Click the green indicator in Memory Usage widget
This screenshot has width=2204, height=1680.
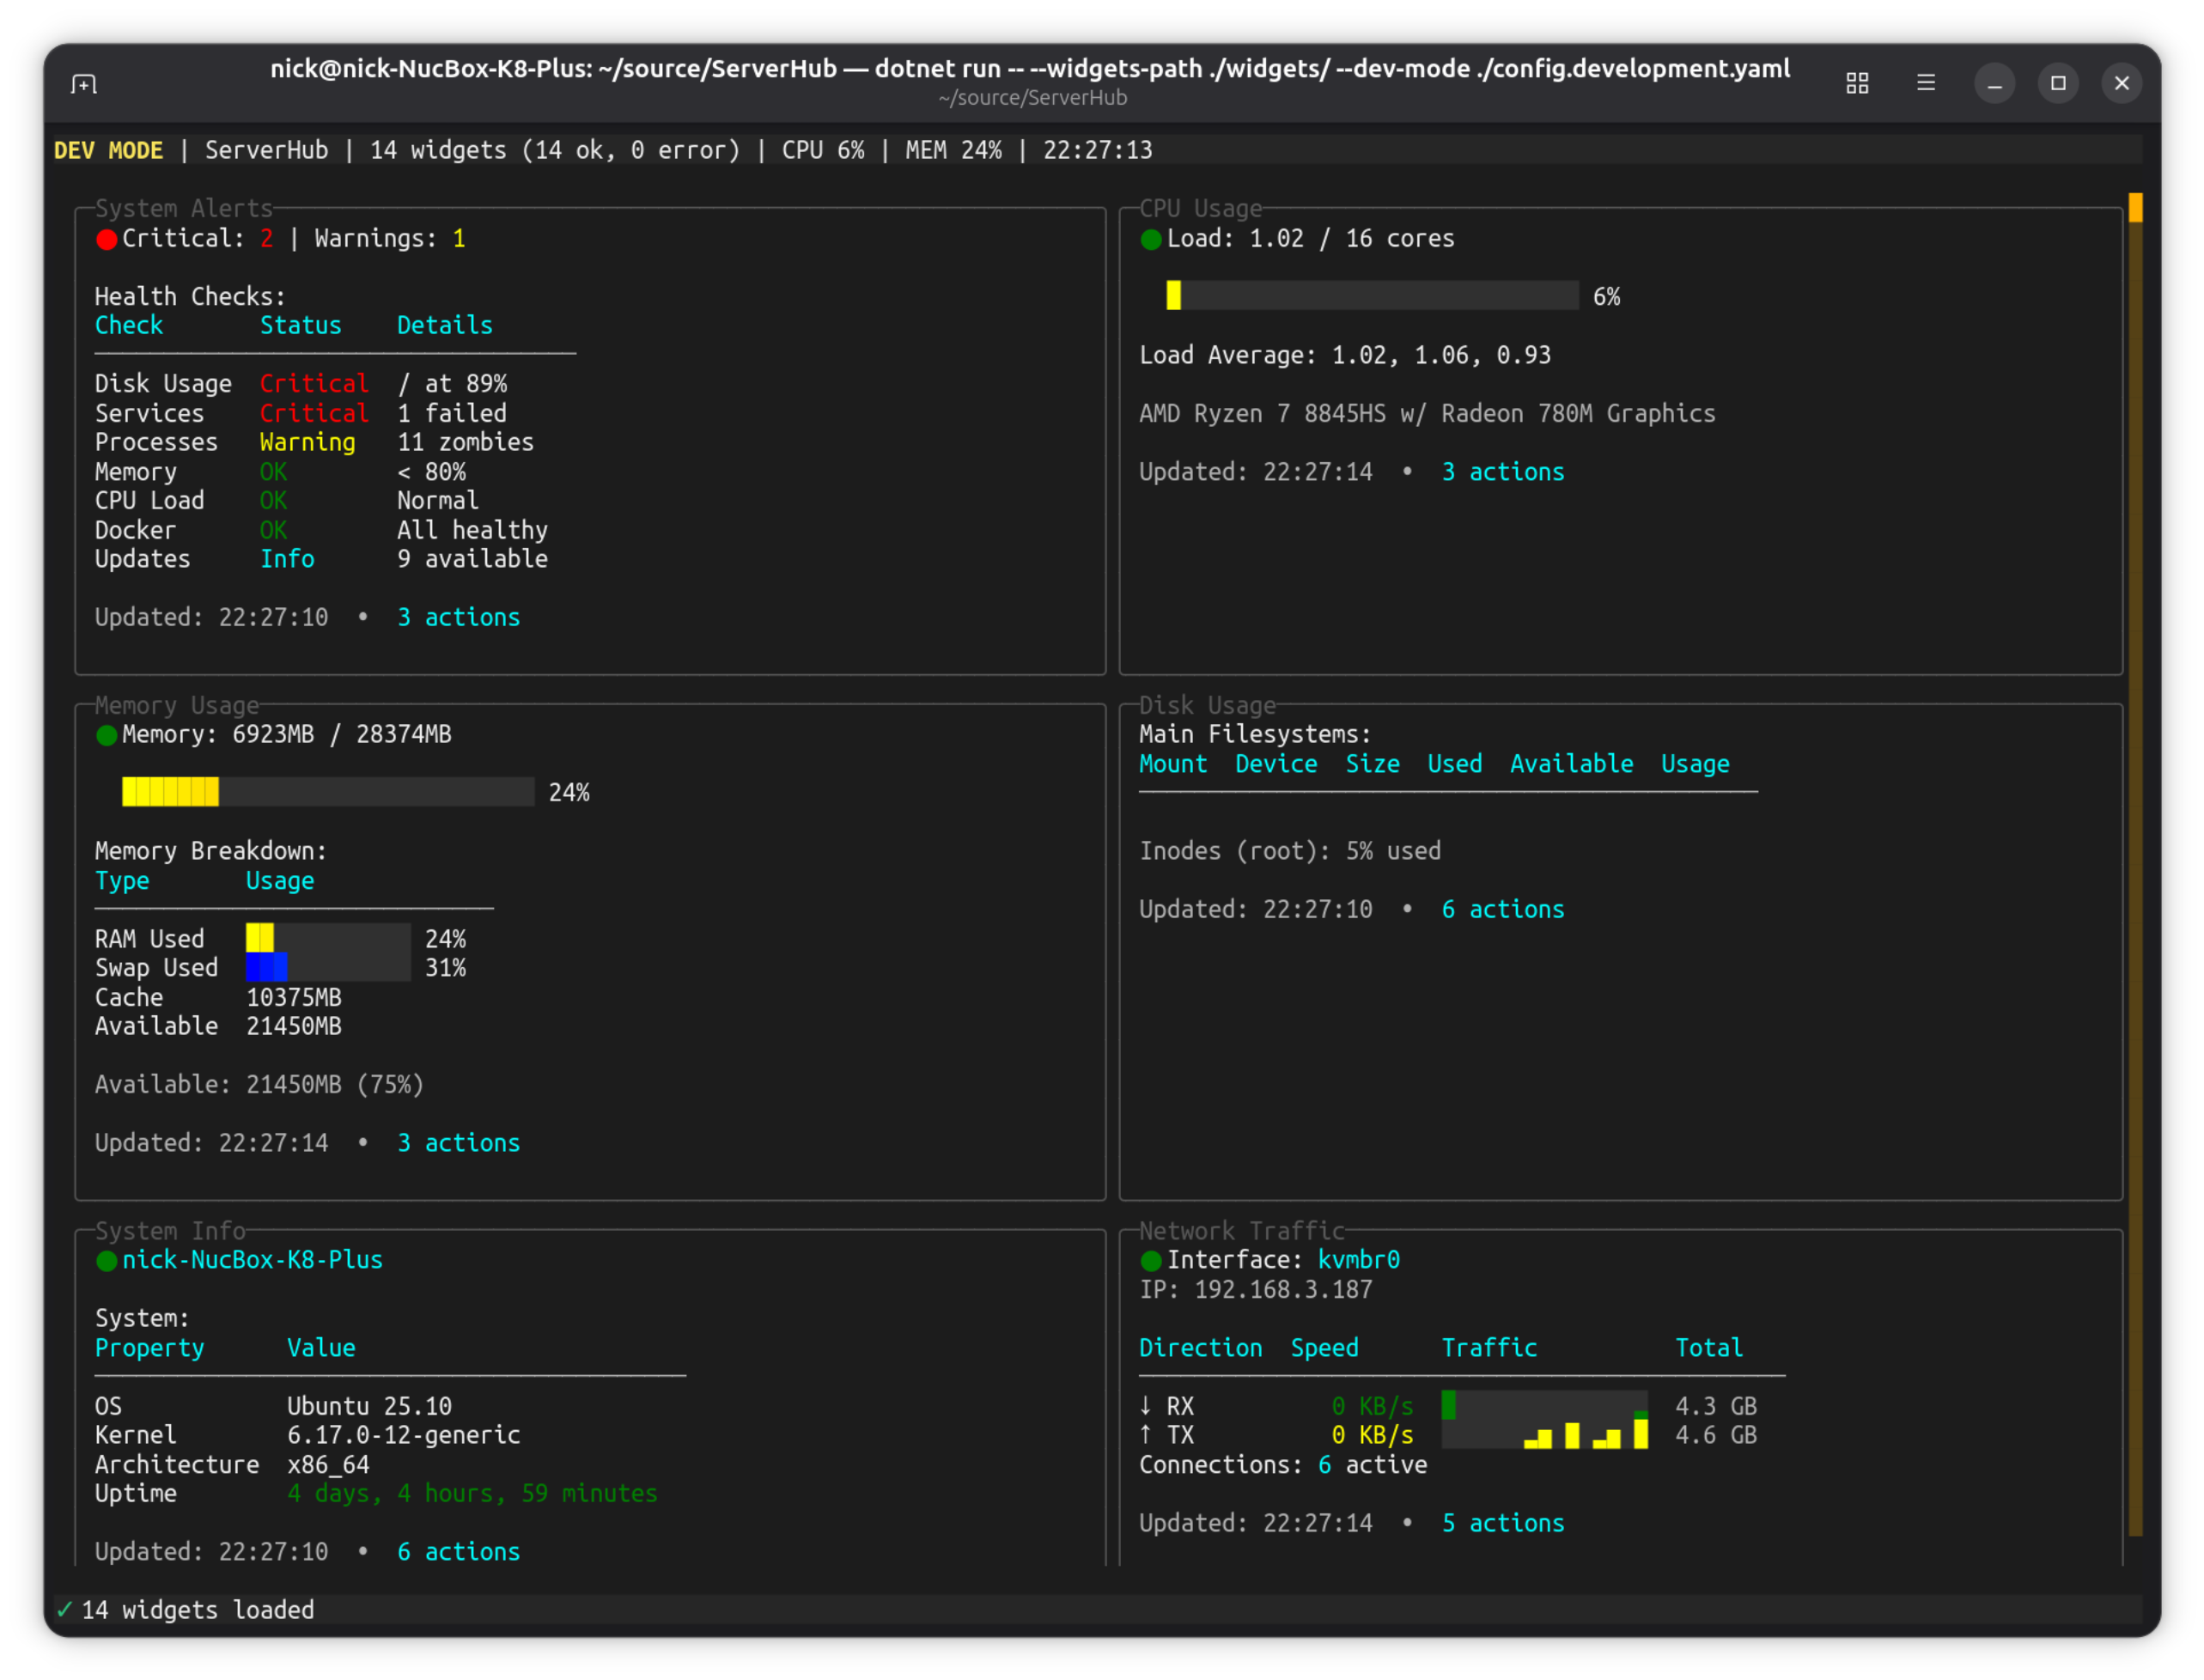point(106,734)
